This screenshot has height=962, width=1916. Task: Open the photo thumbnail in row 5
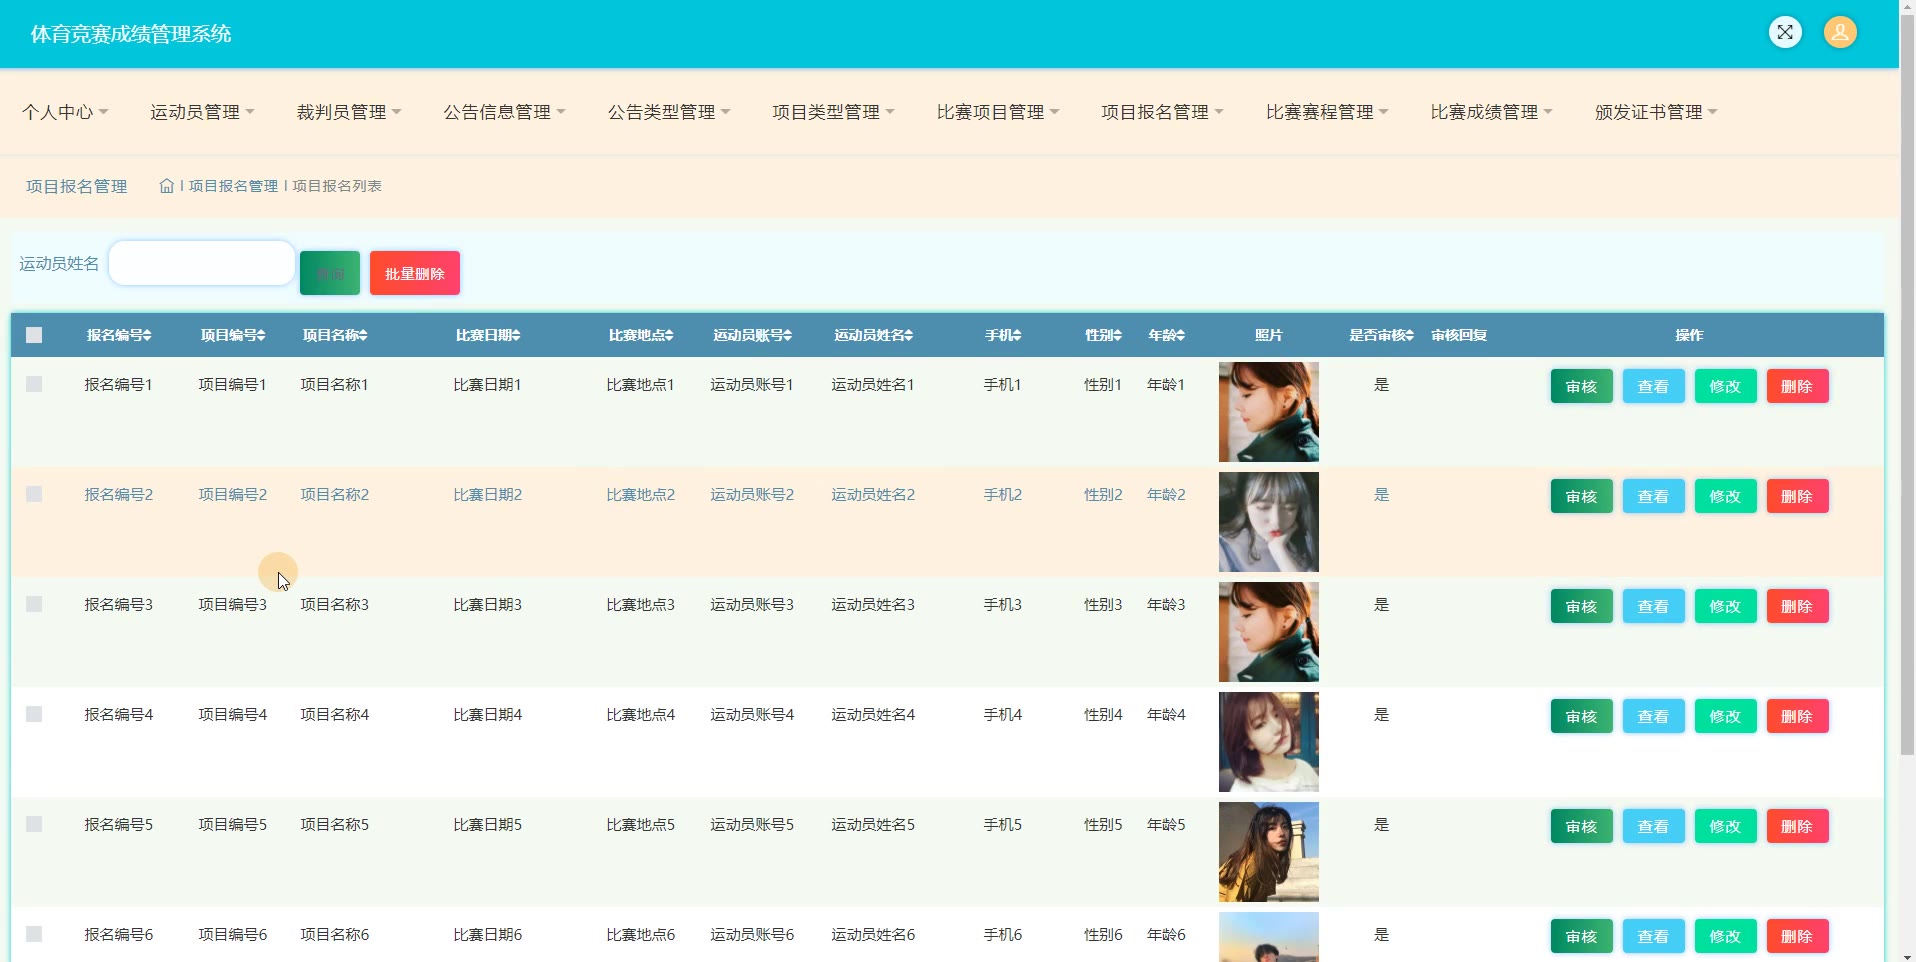pyautogui.click(x=1268, y=852)
